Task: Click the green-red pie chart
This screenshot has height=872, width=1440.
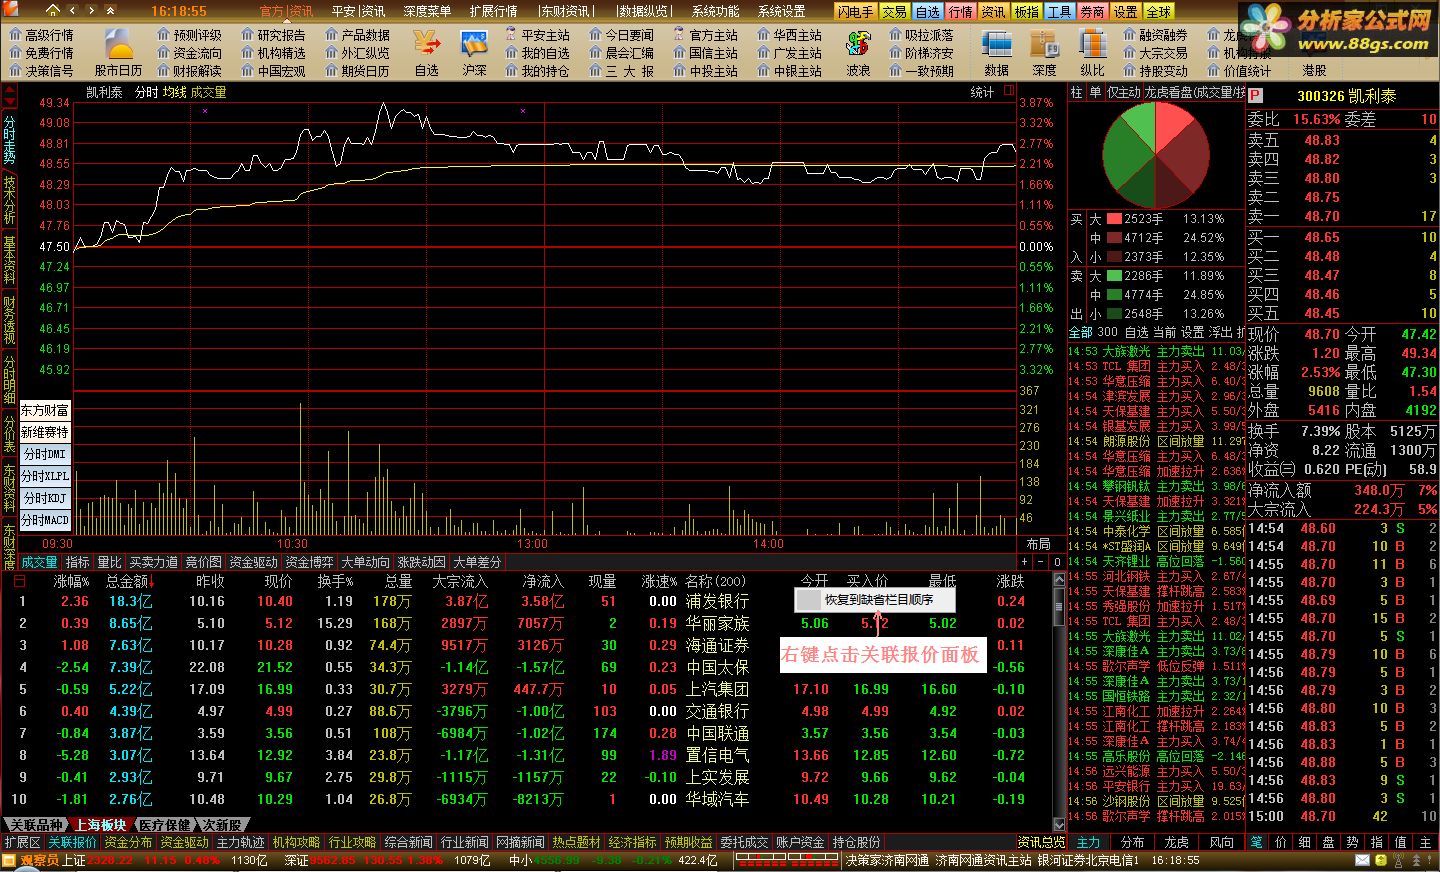Action: pos(1155,154)
